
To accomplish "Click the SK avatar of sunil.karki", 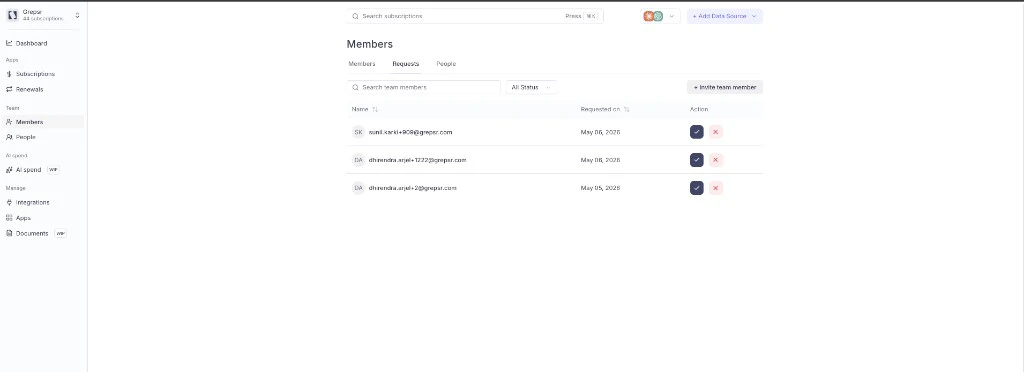I will 358,132.
